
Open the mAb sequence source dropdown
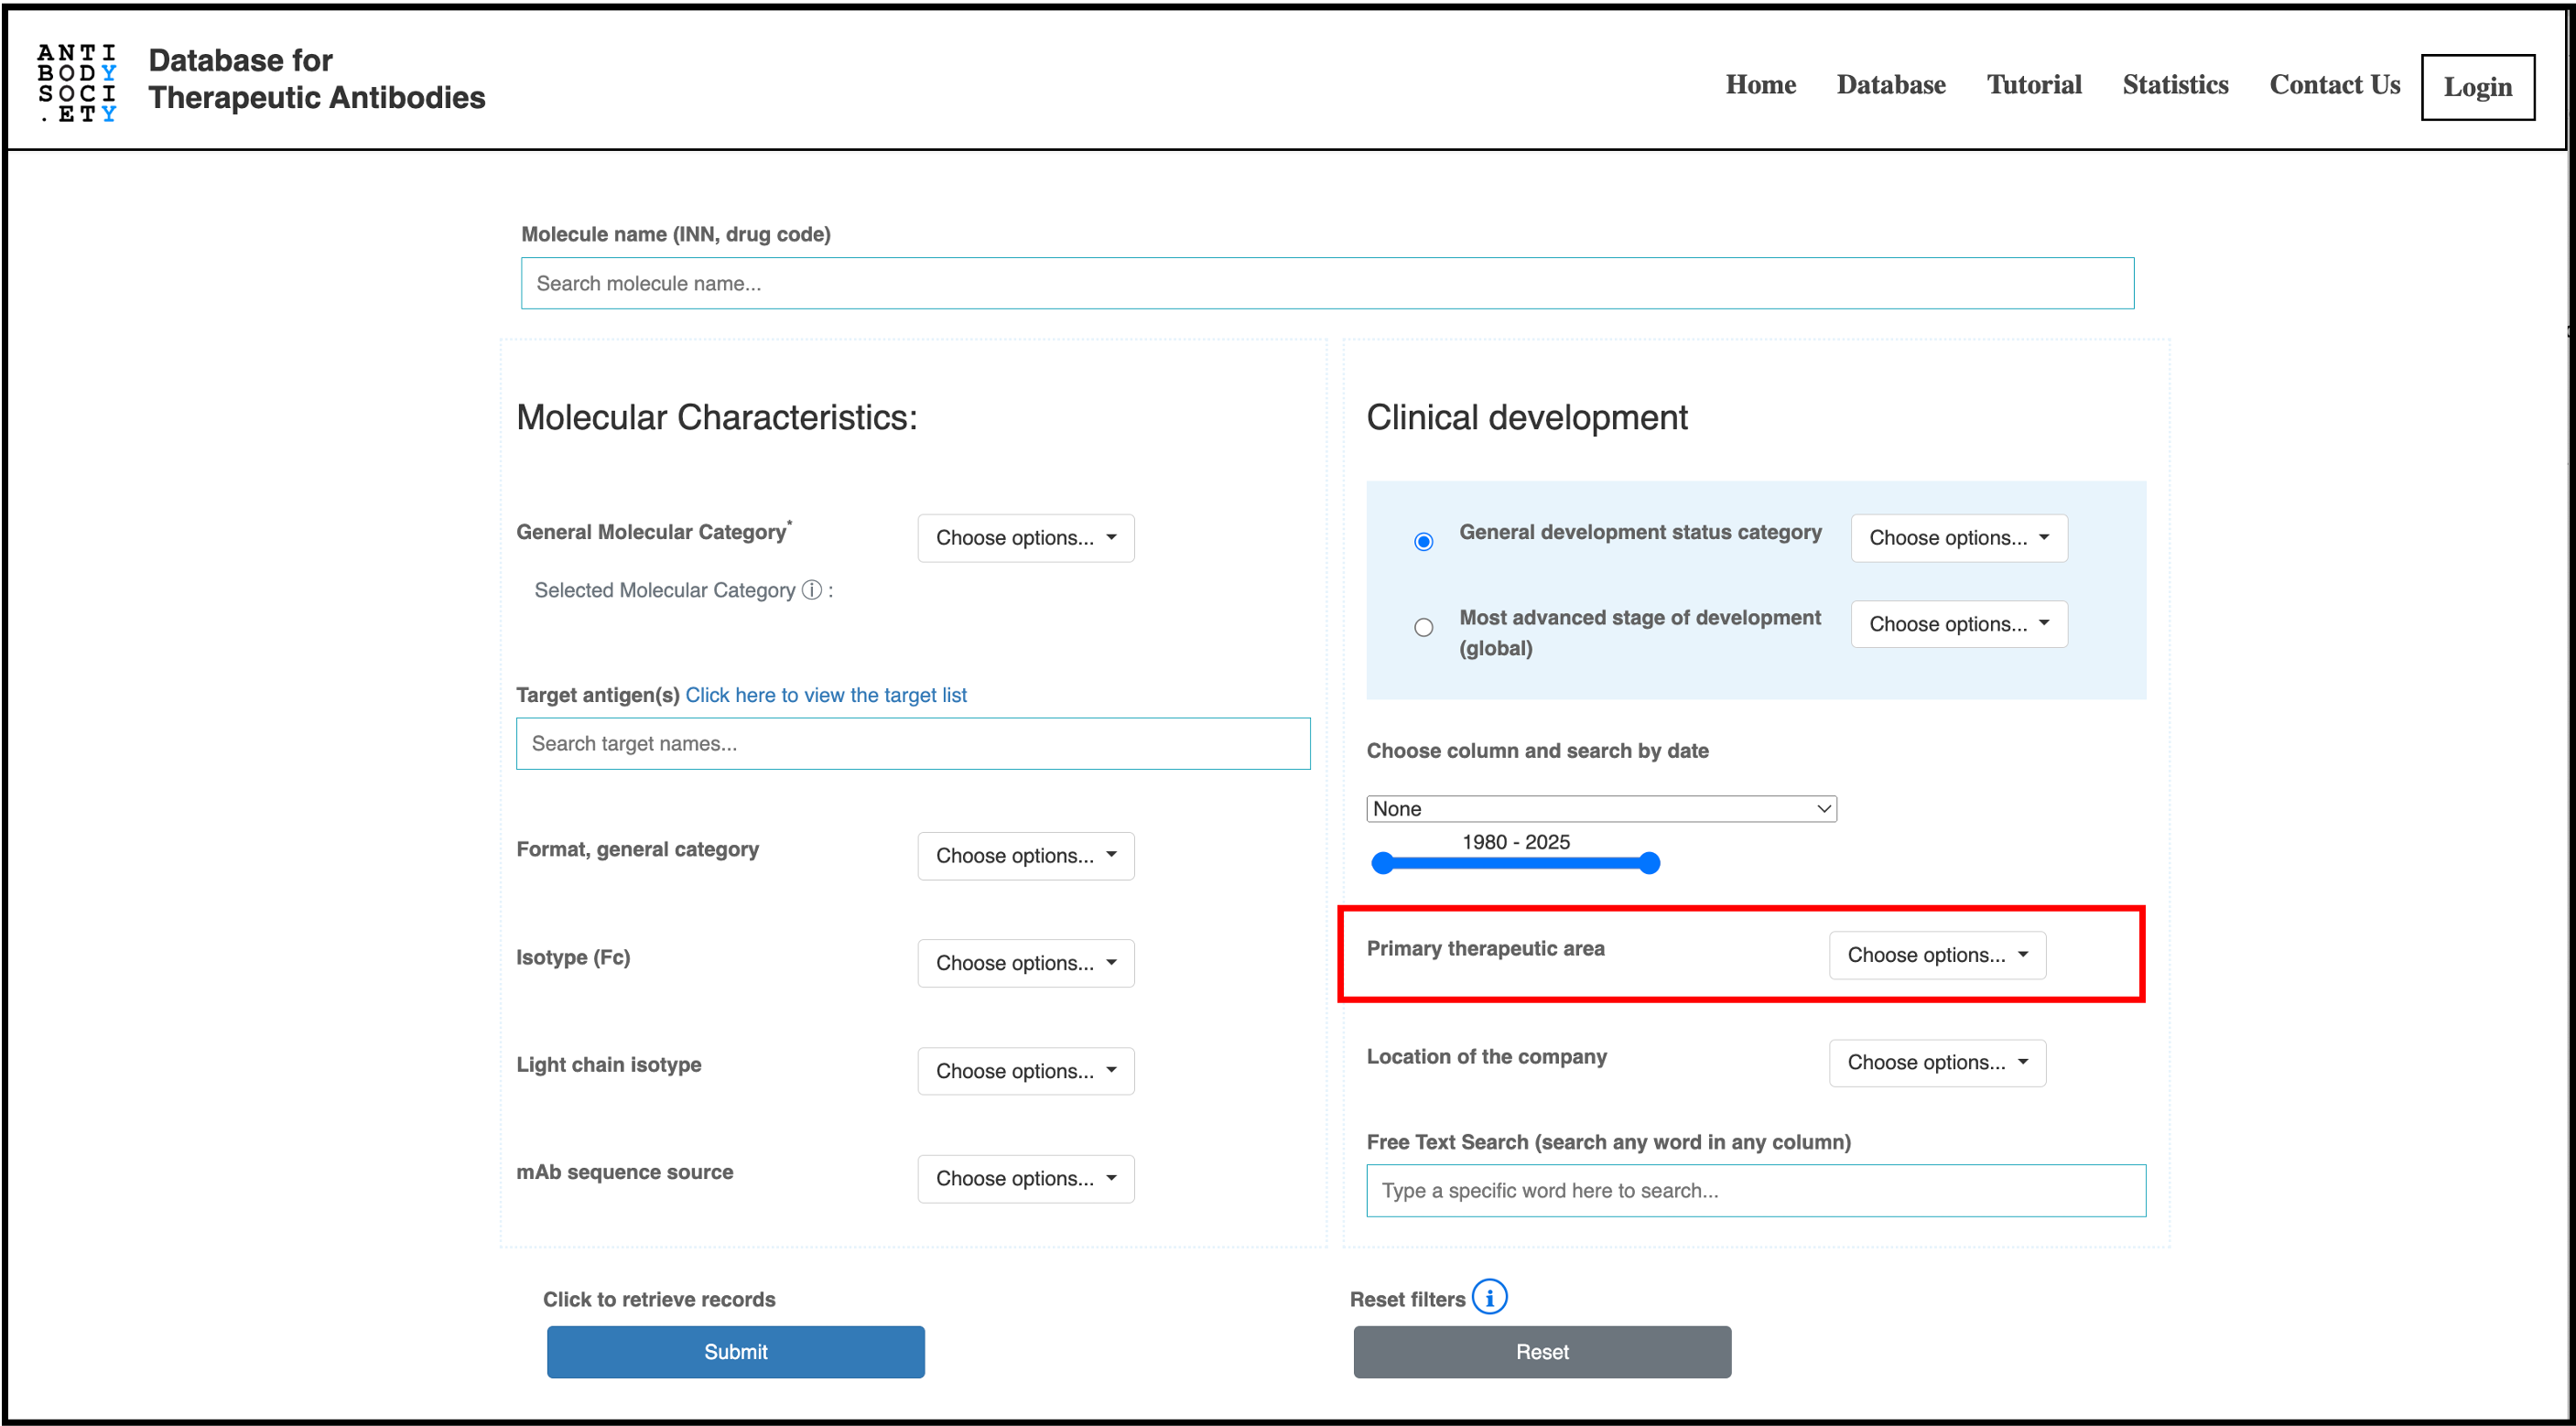click(x=1025, y=1178)
